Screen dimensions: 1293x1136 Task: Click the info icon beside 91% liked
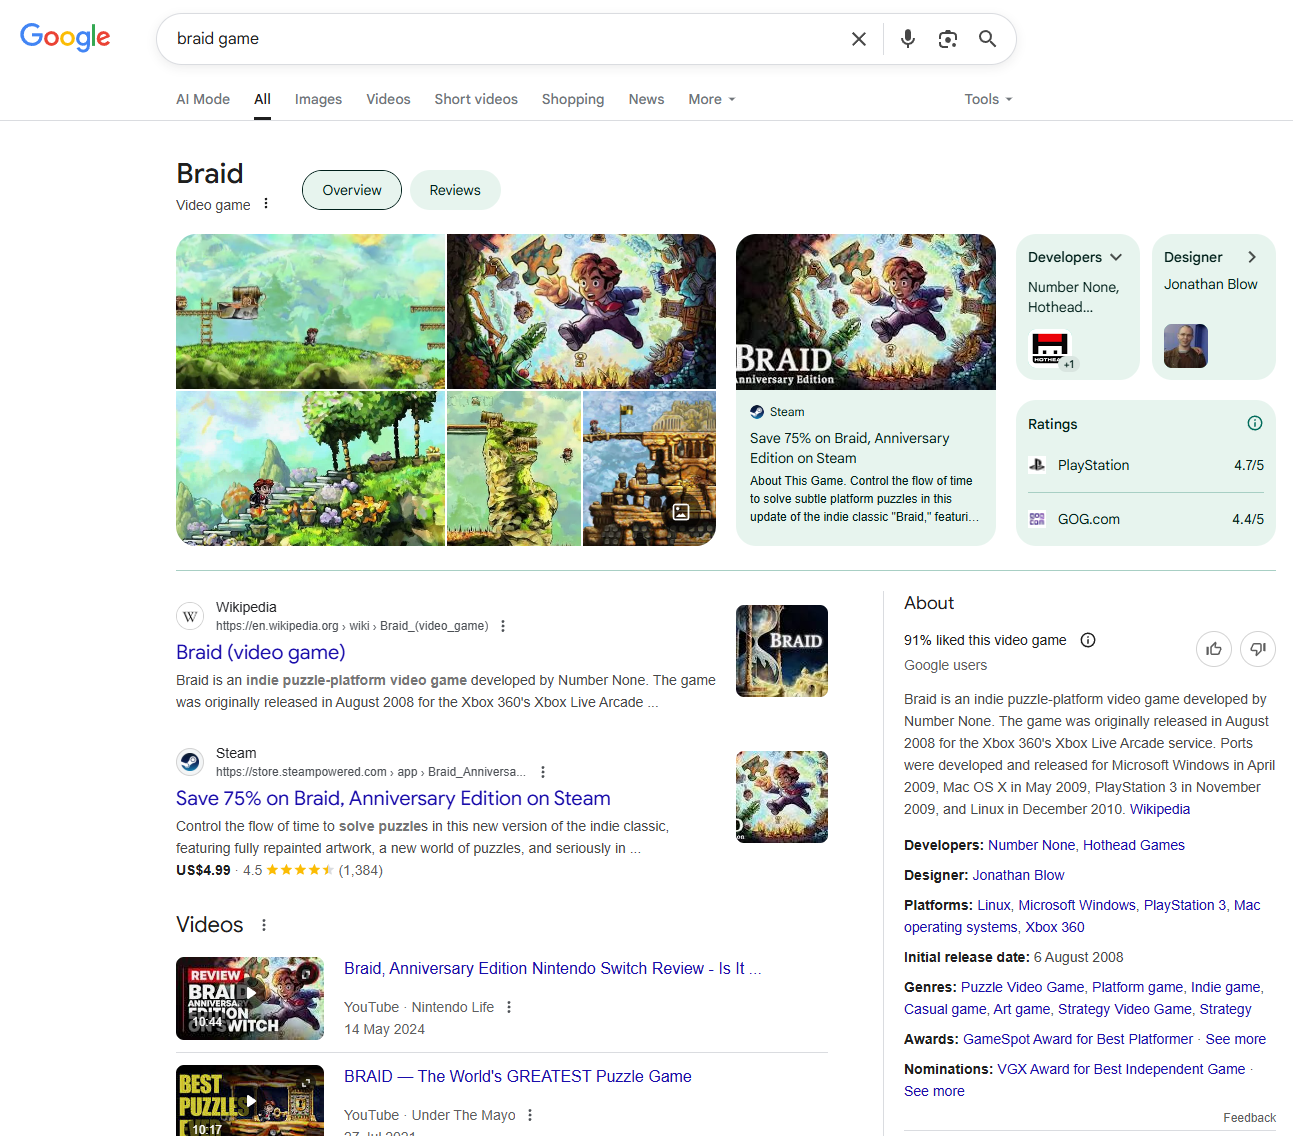click(1088, 640)
